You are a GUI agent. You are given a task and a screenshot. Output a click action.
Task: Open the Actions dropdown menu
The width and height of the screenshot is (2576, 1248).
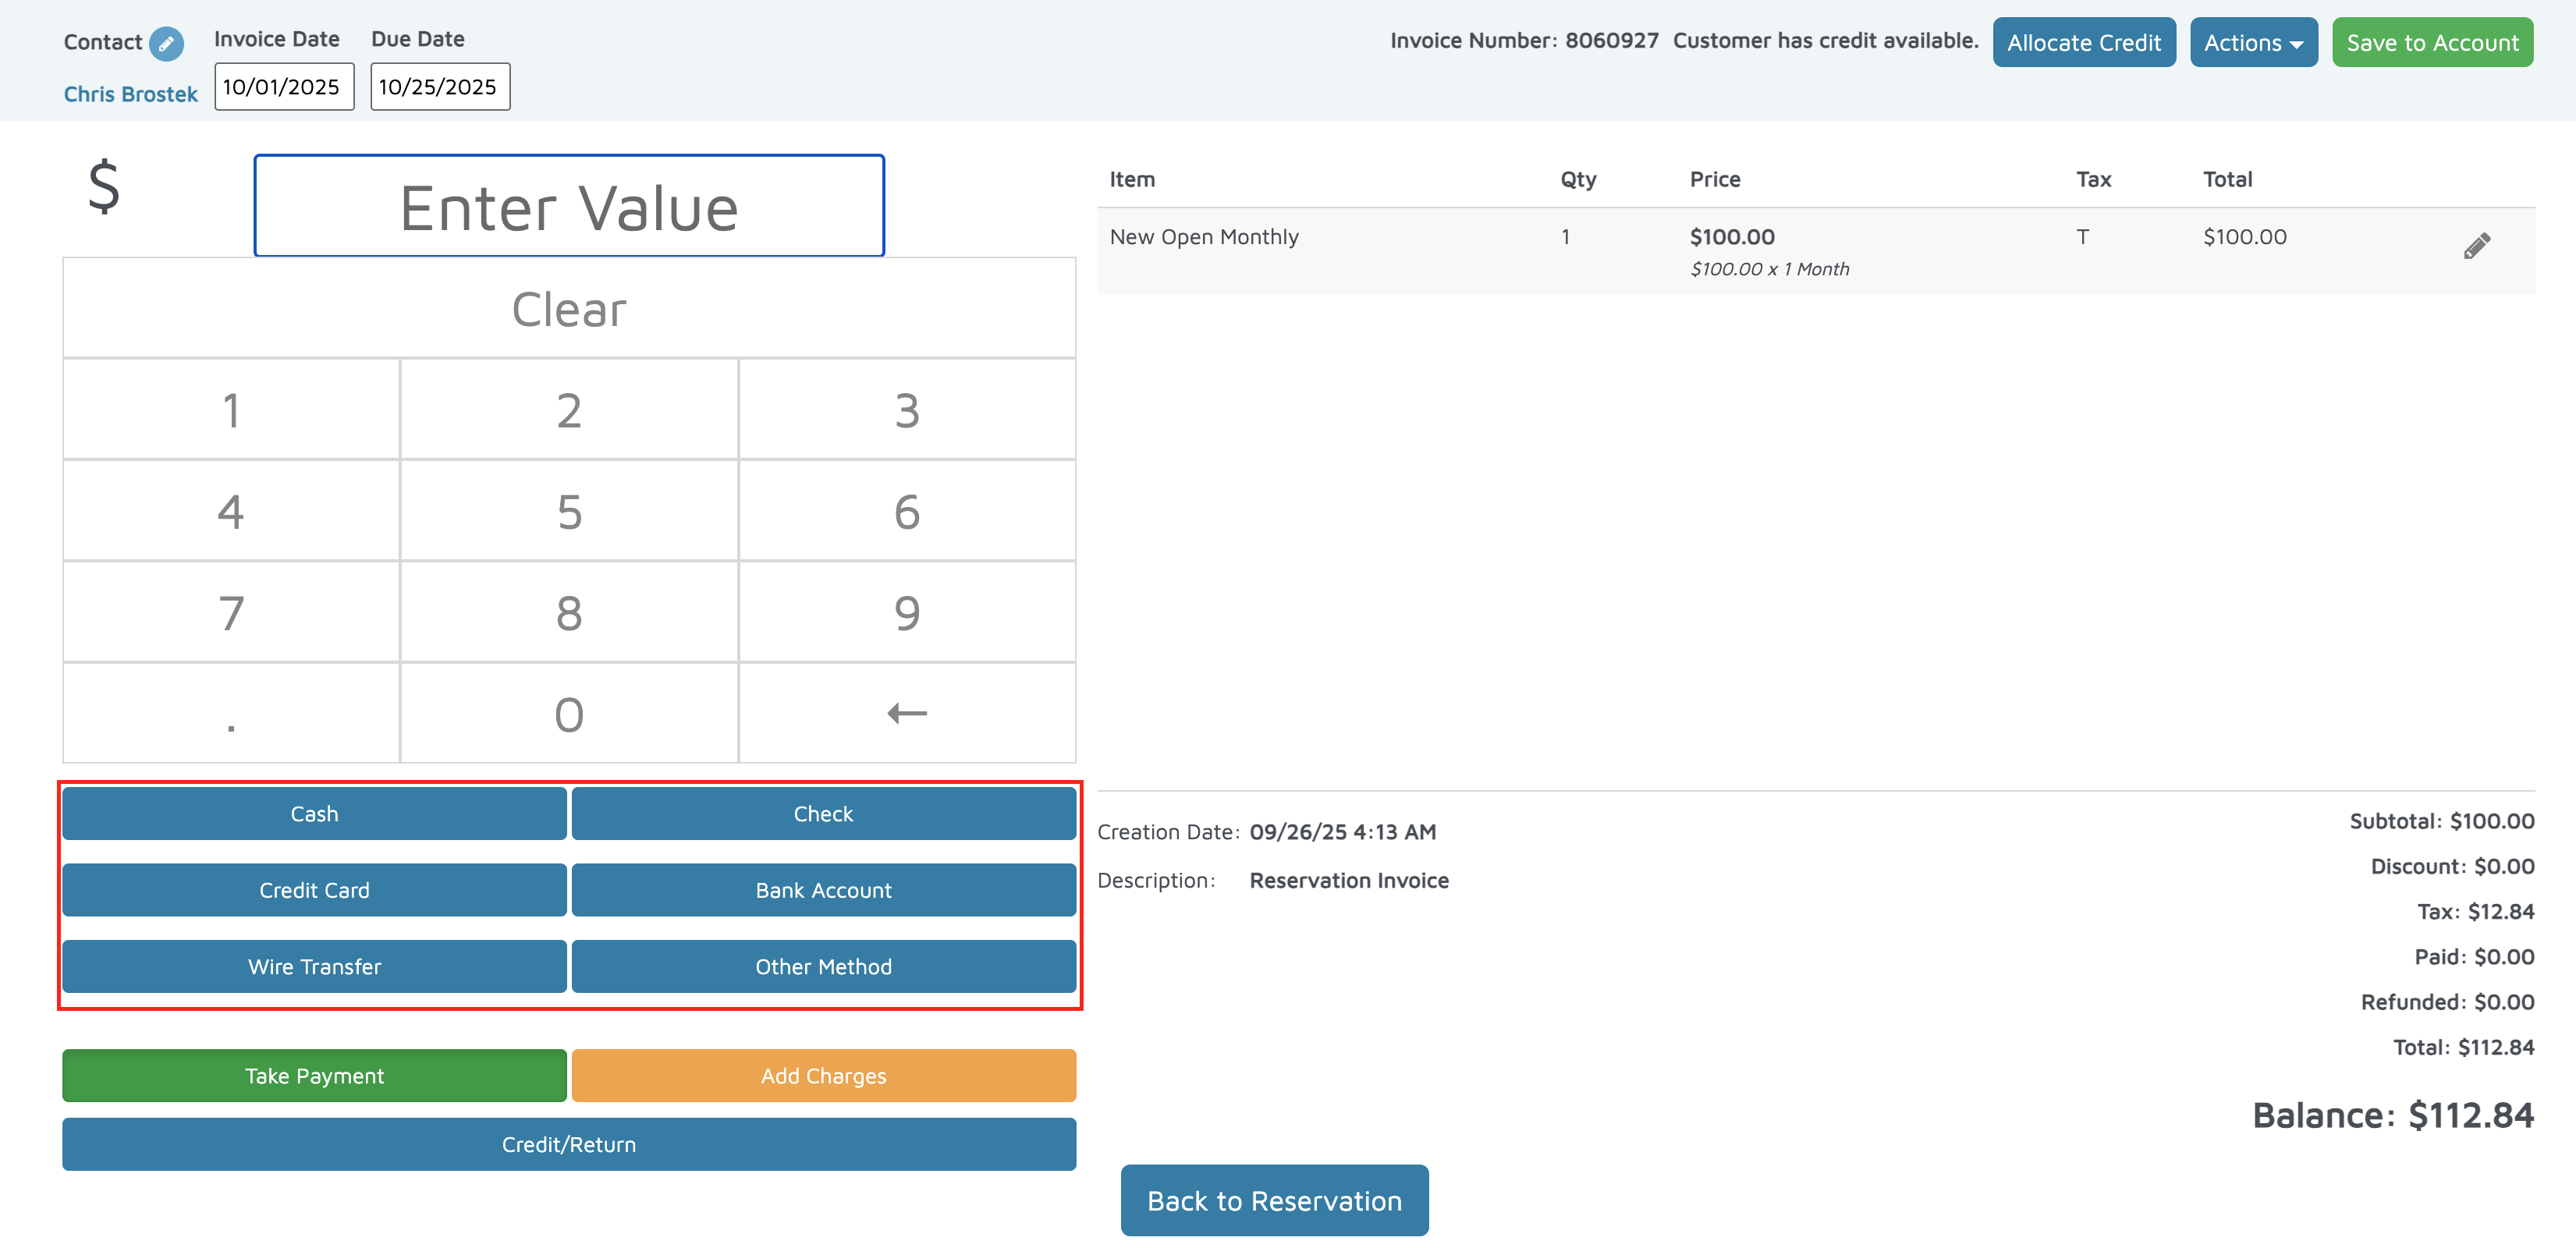click(2253, 43)
